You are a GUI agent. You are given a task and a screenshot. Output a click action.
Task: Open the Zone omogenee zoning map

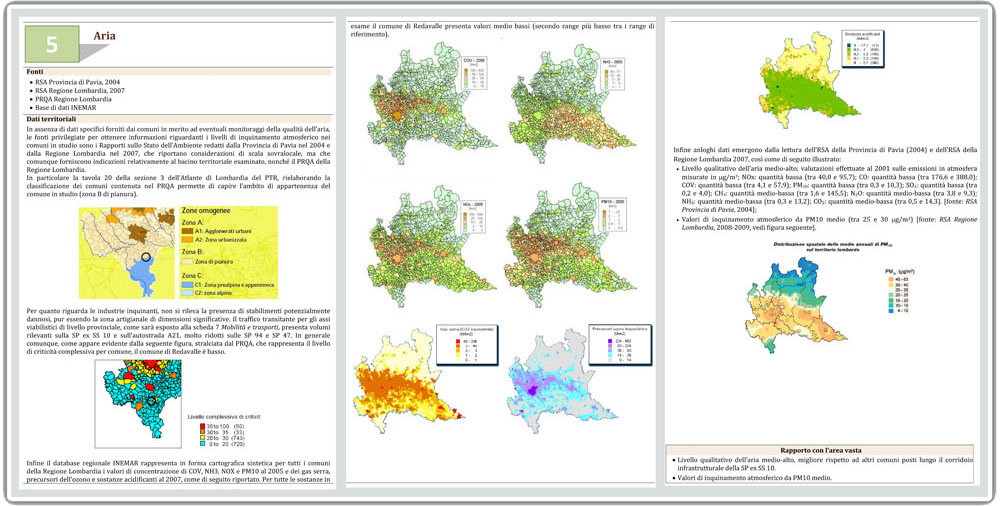pyautogui.click(x=127, y=252)
